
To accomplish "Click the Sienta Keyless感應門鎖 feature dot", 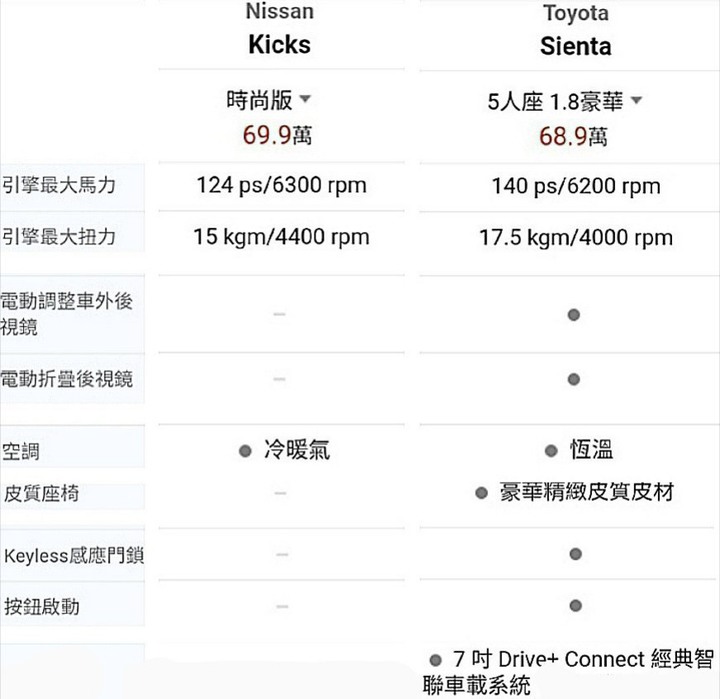I will (x=575, y=554).
